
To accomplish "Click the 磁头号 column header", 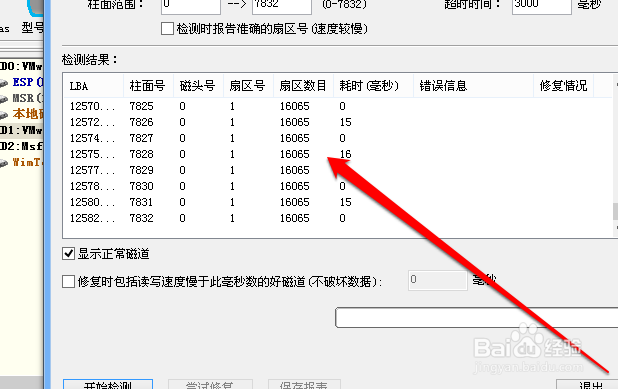I will click(199, 86).
